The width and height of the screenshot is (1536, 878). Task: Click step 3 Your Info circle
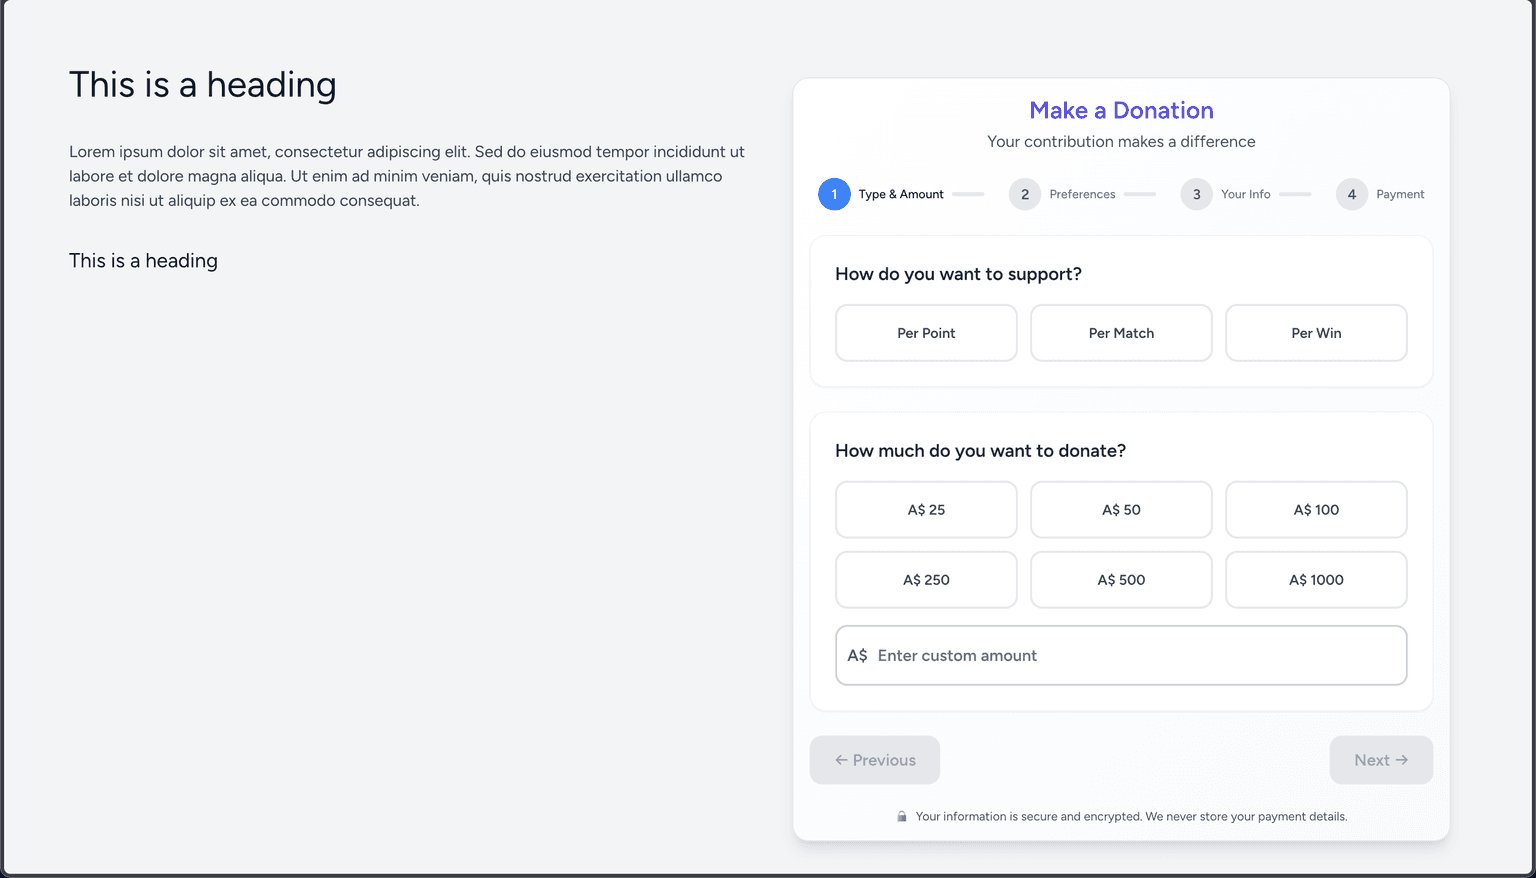point(1196,194)
